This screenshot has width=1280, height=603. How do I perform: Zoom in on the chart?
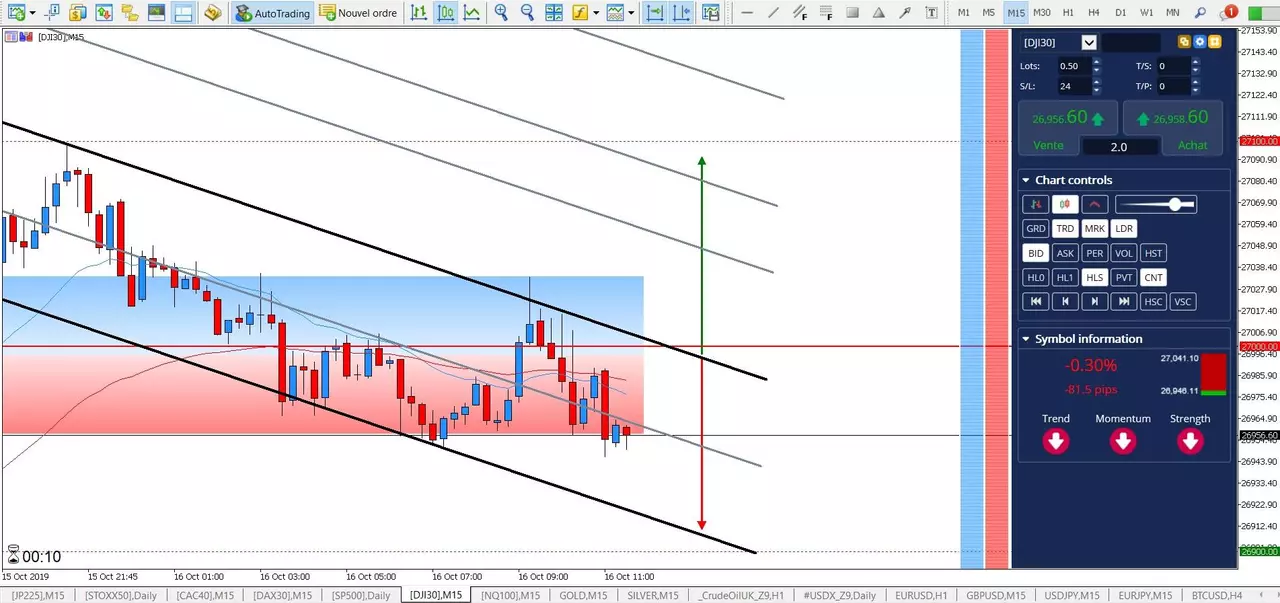[501, 13]
